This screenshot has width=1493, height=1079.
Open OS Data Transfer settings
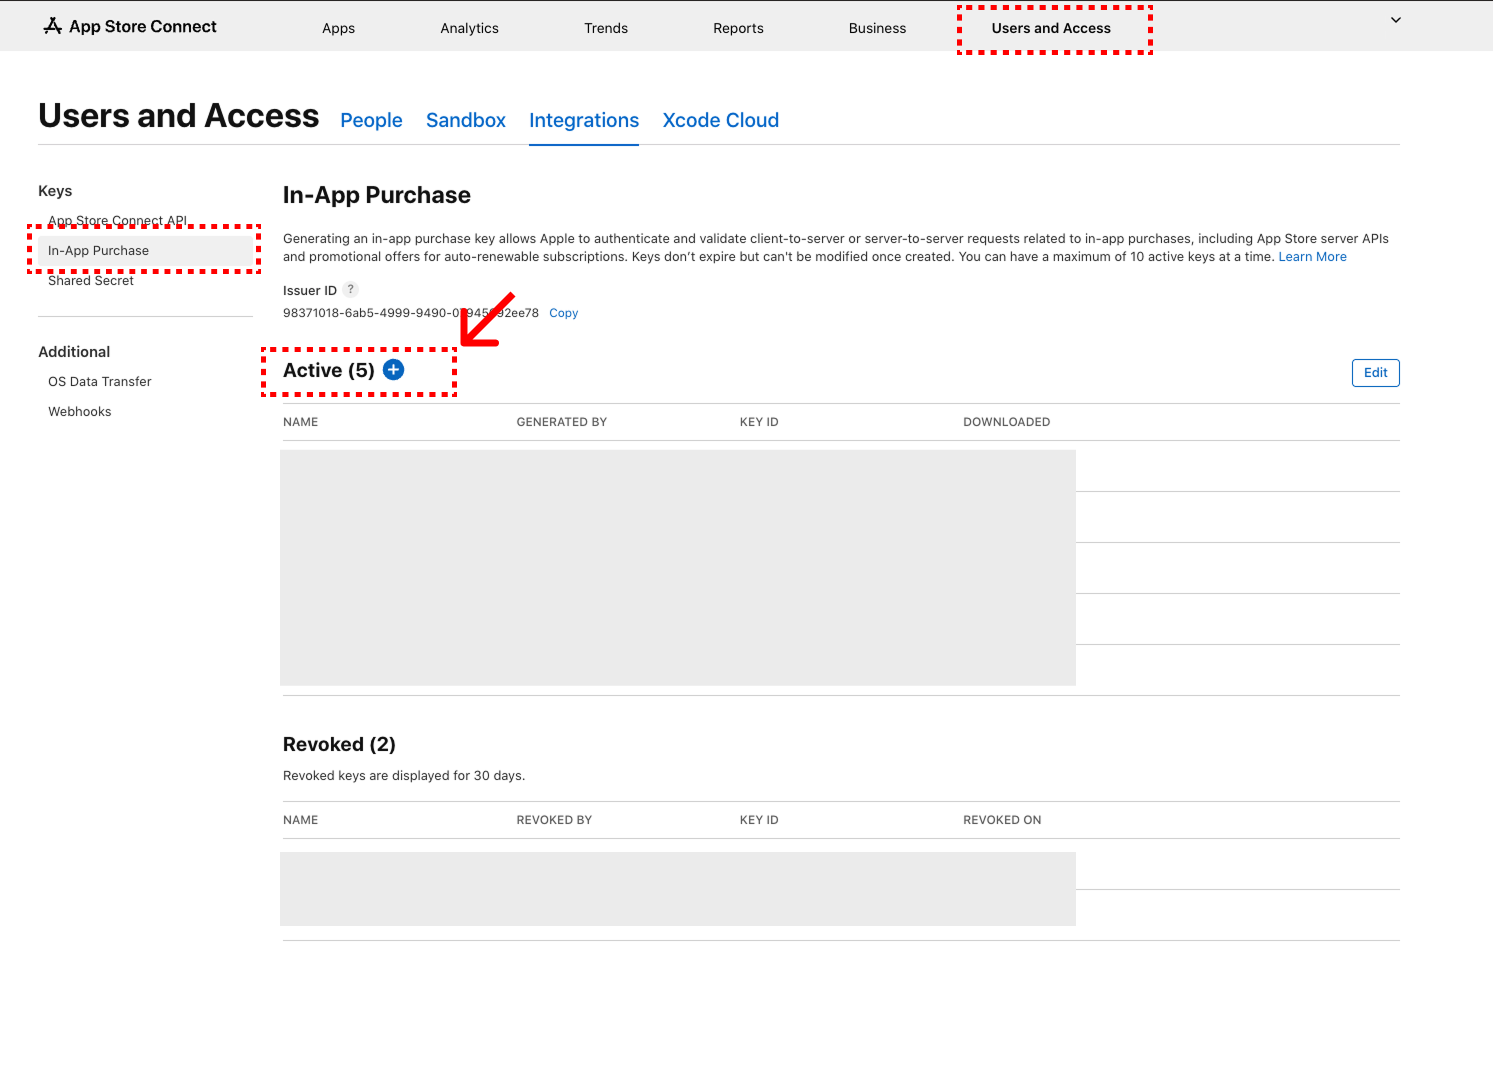click(x=100, y=382)
